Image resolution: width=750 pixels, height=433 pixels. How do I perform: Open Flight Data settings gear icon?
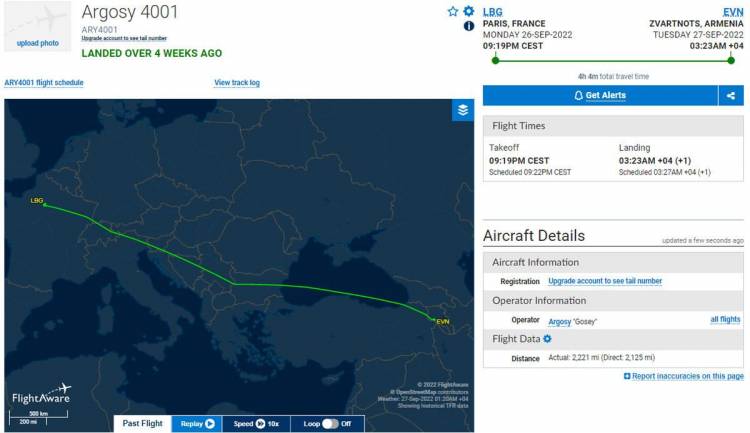[x=547, y=339]
